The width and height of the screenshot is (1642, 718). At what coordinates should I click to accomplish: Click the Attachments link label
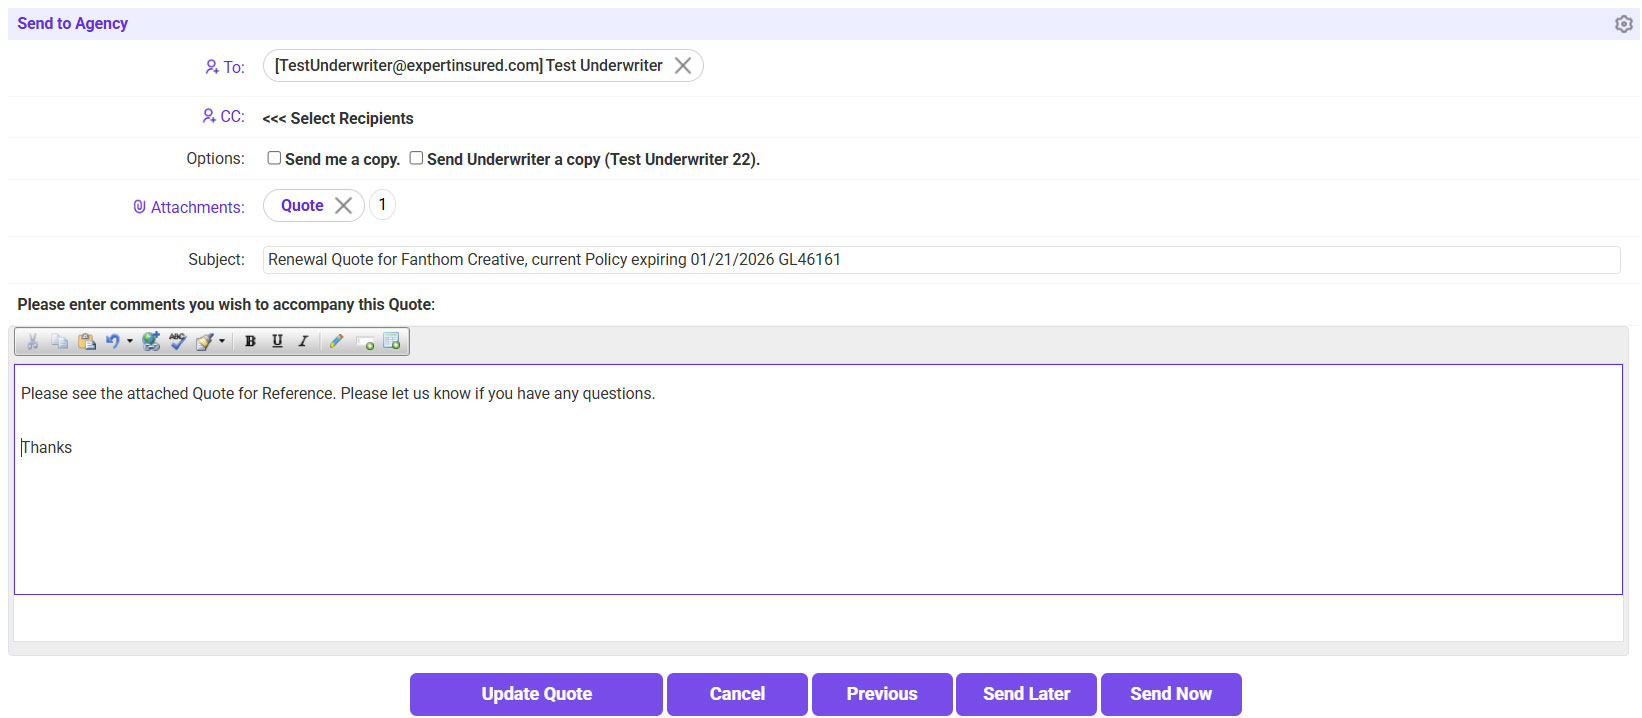[197, 207]
